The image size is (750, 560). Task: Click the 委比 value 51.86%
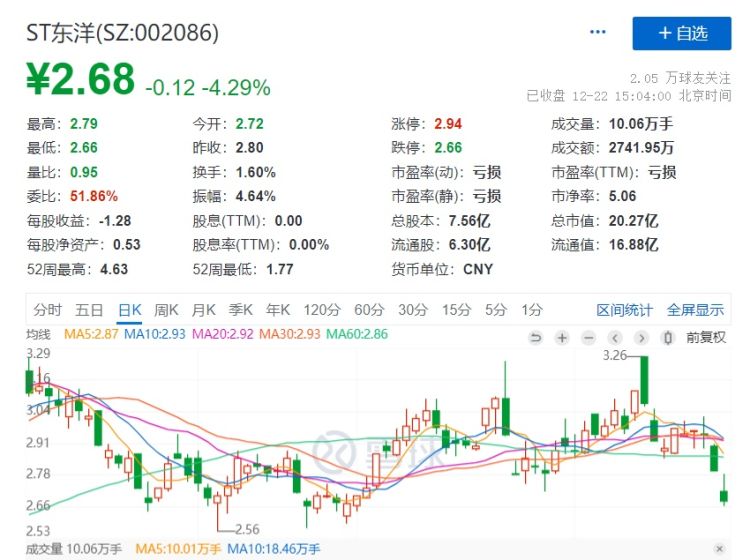[x=94, y=196]
